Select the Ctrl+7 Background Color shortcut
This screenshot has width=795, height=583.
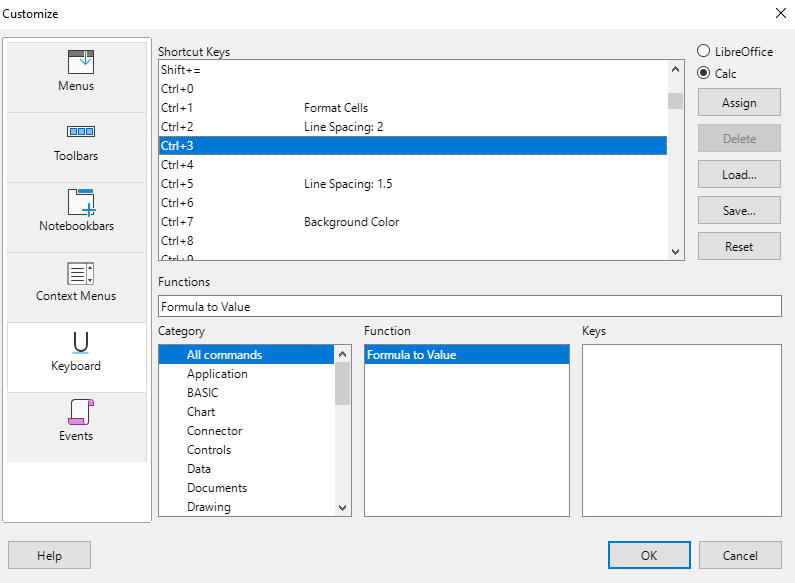pyautogui.click(x=413, y=222)
